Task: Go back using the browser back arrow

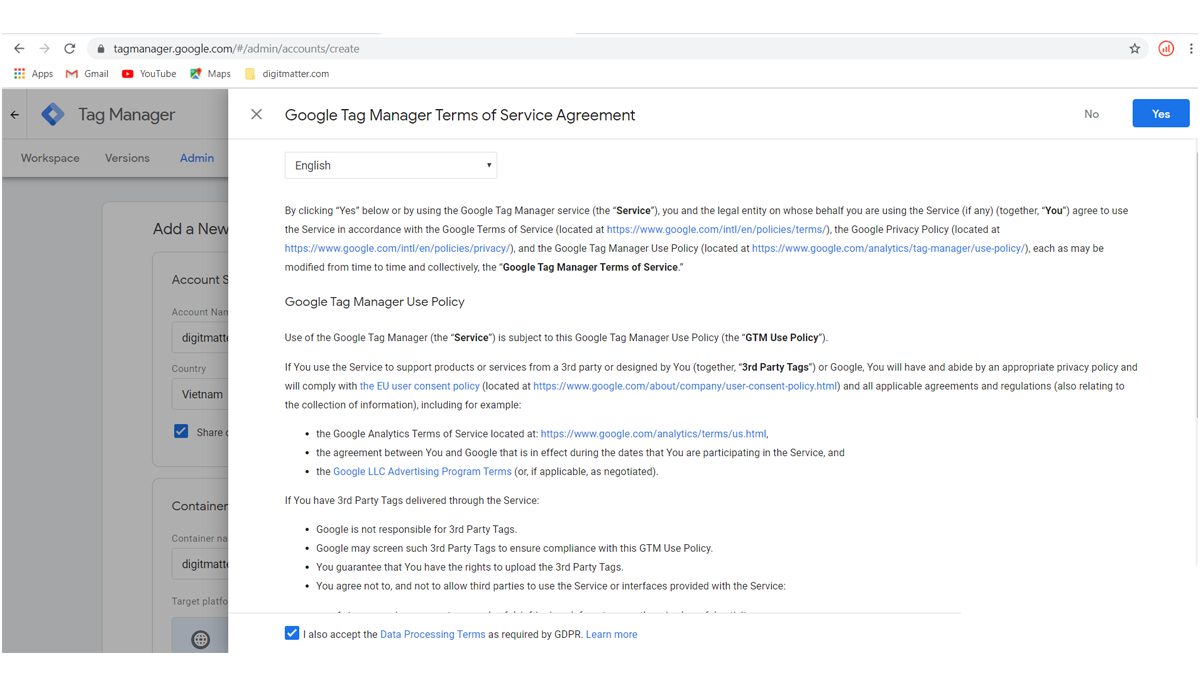Action: tap(19, 48)
